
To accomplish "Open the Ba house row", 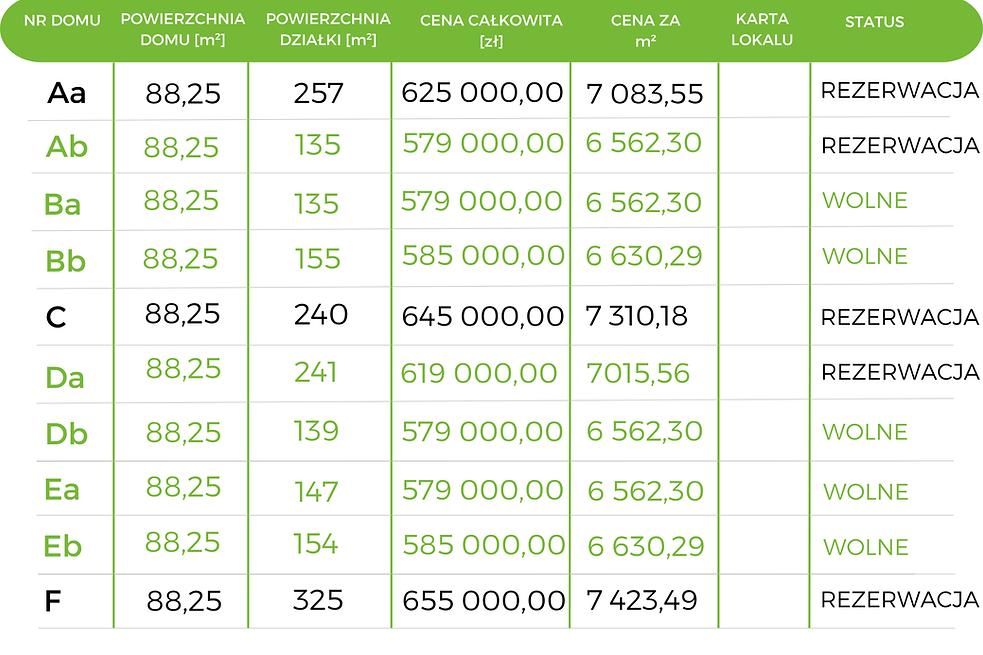I will tap(63, 204).
